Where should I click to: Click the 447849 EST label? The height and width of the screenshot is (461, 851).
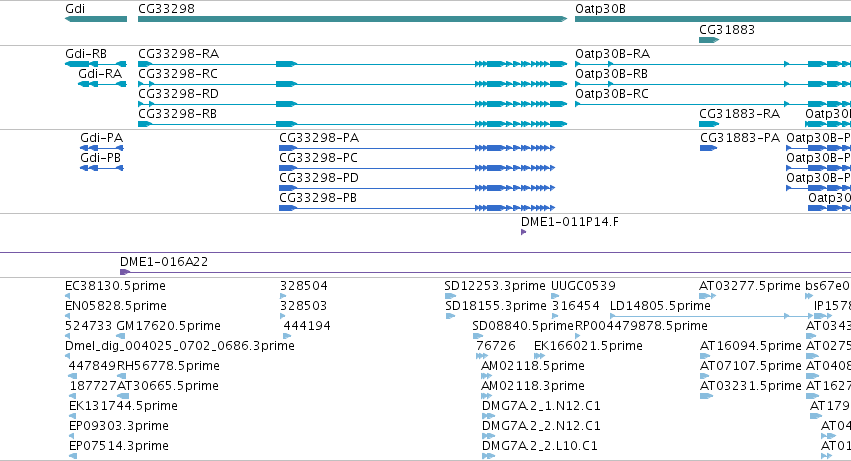pyautogui.click(x=93, y=367)
